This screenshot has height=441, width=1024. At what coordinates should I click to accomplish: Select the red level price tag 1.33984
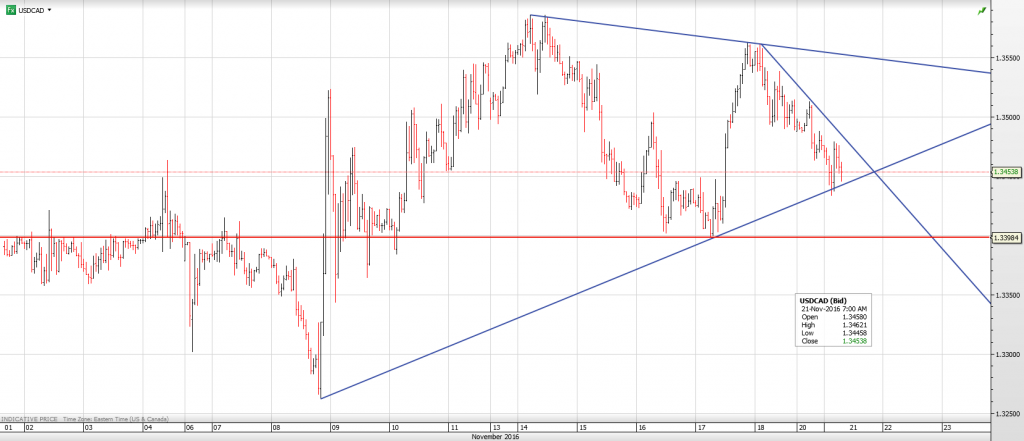pyautogui.click(x=1006, y=237)
